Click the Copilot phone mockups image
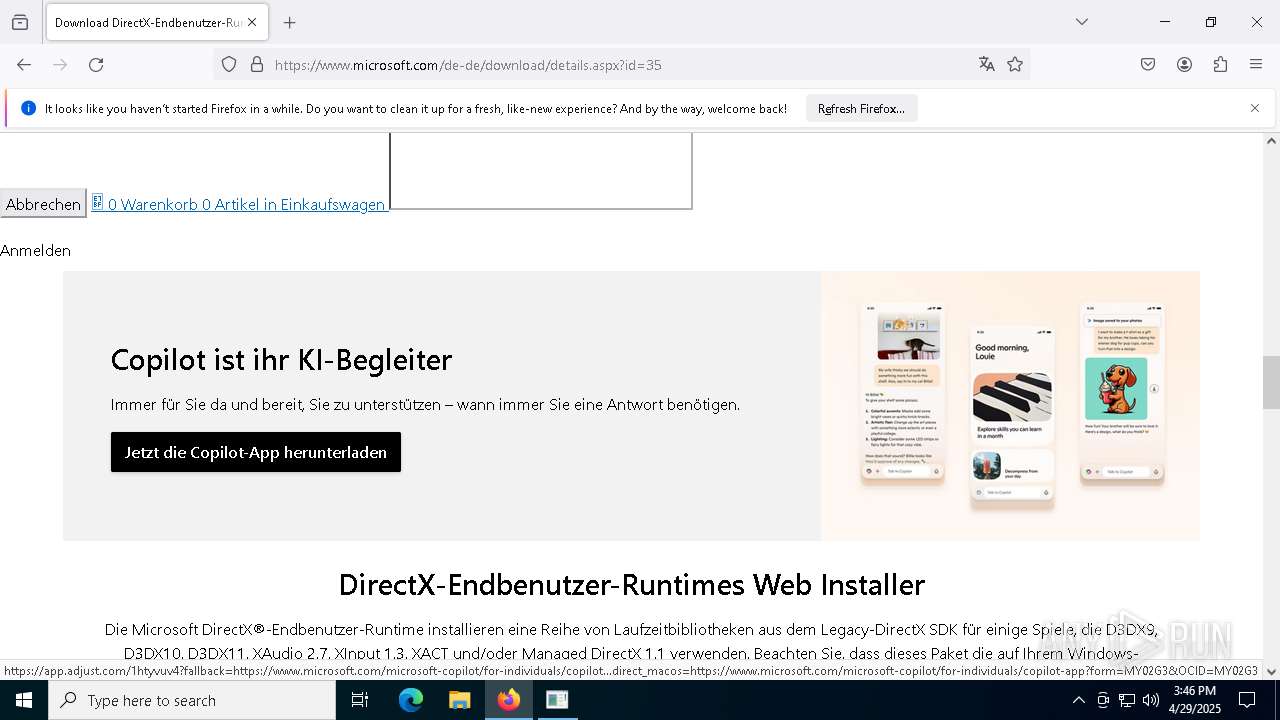This screenshot has width=1280, height=720. 1011,406
